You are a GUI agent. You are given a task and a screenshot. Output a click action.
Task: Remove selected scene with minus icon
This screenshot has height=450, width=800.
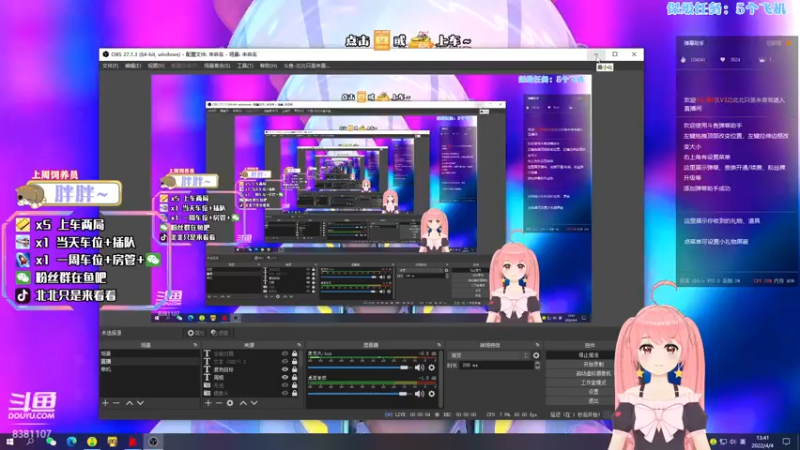click(116, 403)
